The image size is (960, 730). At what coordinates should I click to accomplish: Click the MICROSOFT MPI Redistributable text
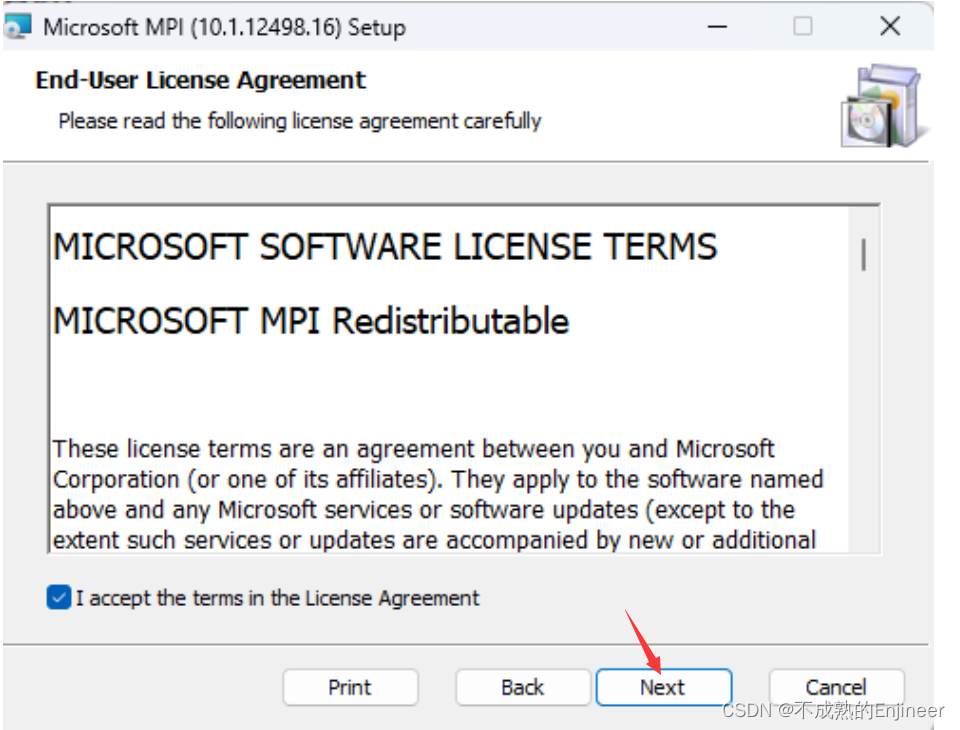(311, 321)
